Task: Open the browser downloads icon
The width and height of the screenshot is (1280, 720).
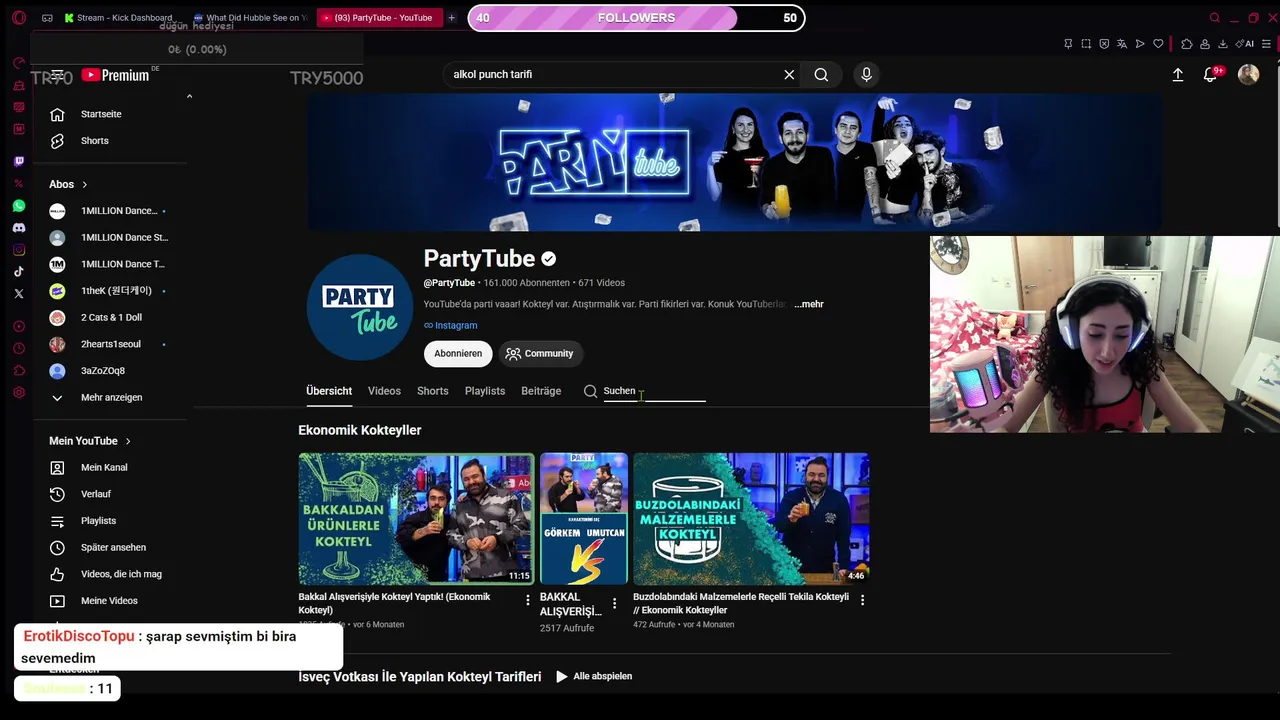Action: [1222, 44]
